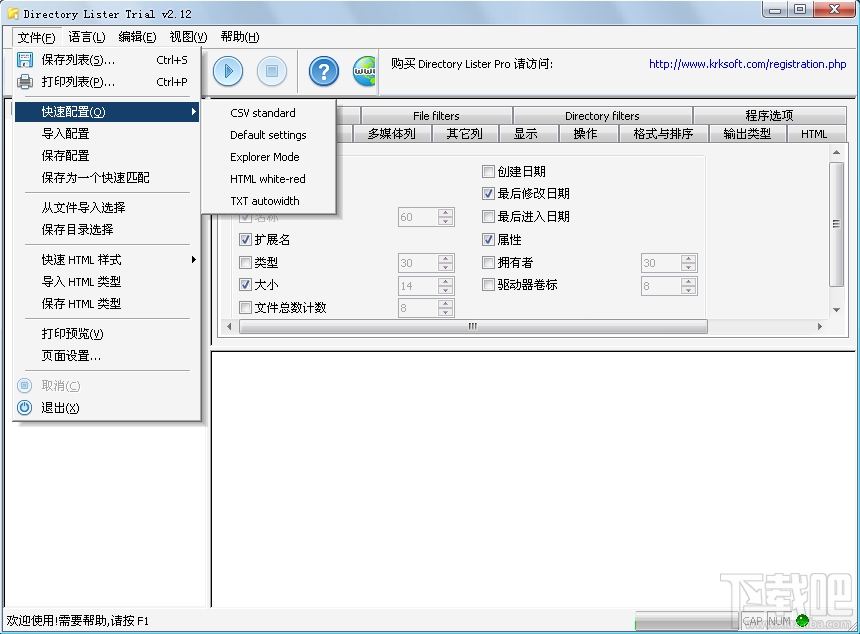
Task: Click the floppy disk icon beside 保存列表
Action: [x=24, y=59]
